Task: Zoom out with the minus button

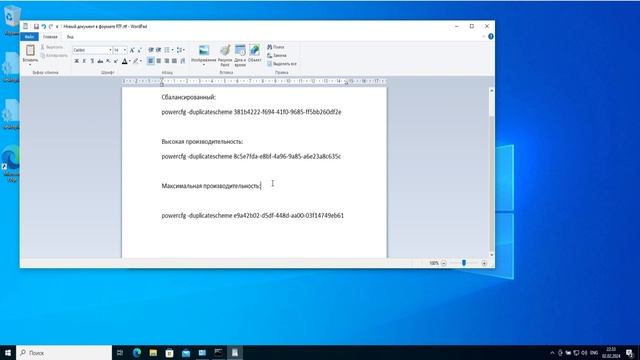Action: pyautogui.click(x=444, y=263)
